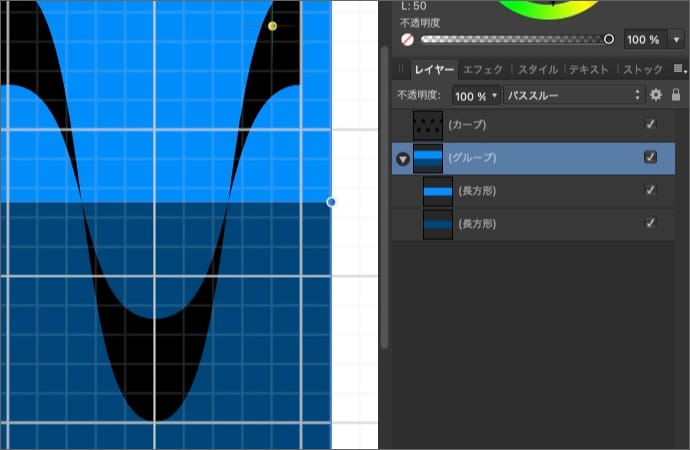Image resolution: width=690 pixels, height=450 pixels.
Task: Click the lock icon in layers panel
Action: (676, 95)
